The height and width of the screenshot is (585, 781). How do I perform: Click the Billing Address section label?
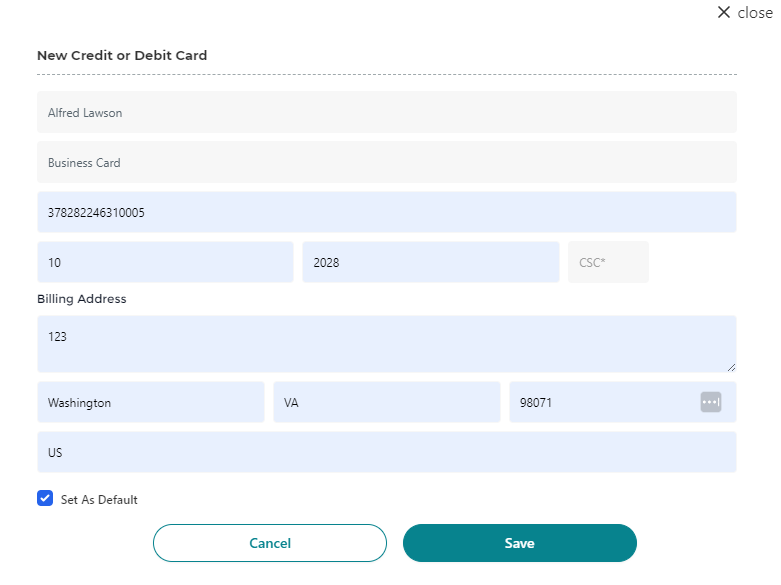coord(82,299)
